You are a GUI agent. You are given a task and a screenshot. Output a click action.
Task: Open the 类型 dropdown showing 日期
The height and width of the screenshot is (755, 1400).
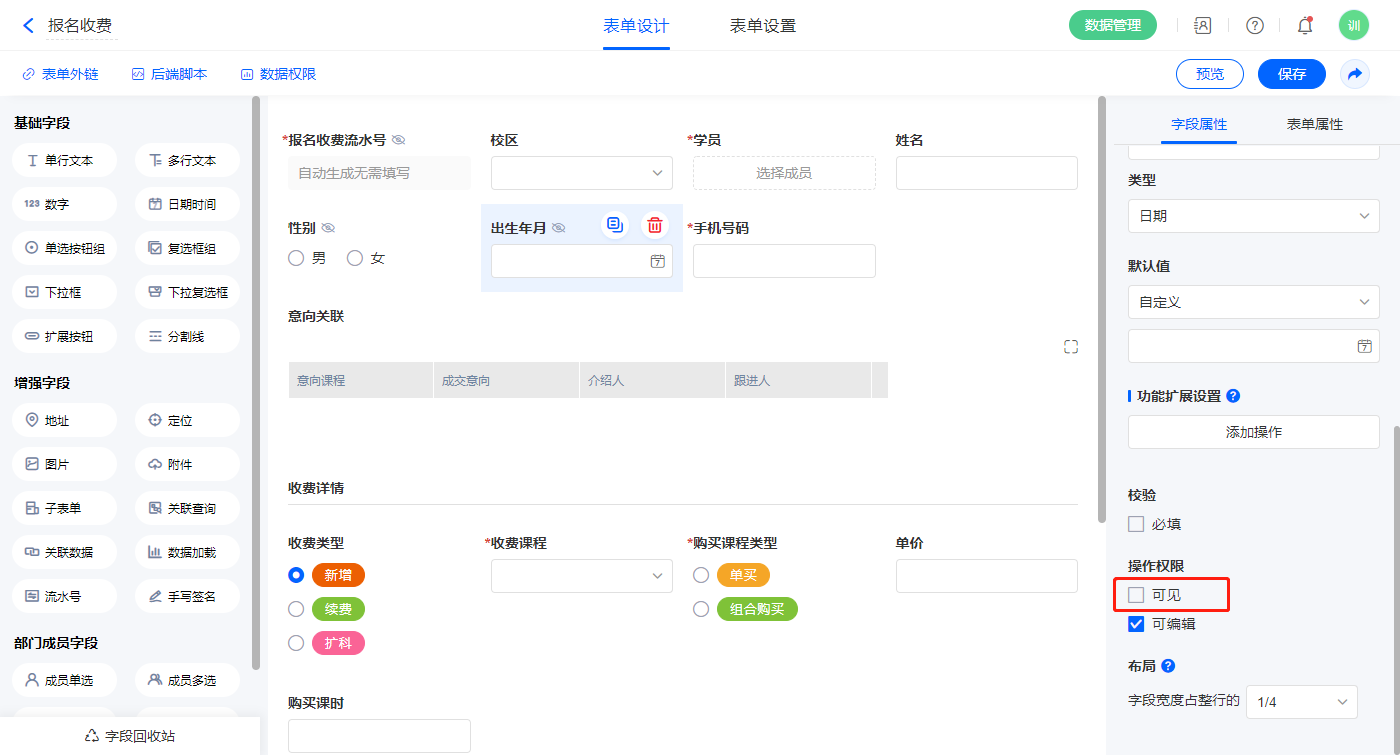(x=1253, y=216)
